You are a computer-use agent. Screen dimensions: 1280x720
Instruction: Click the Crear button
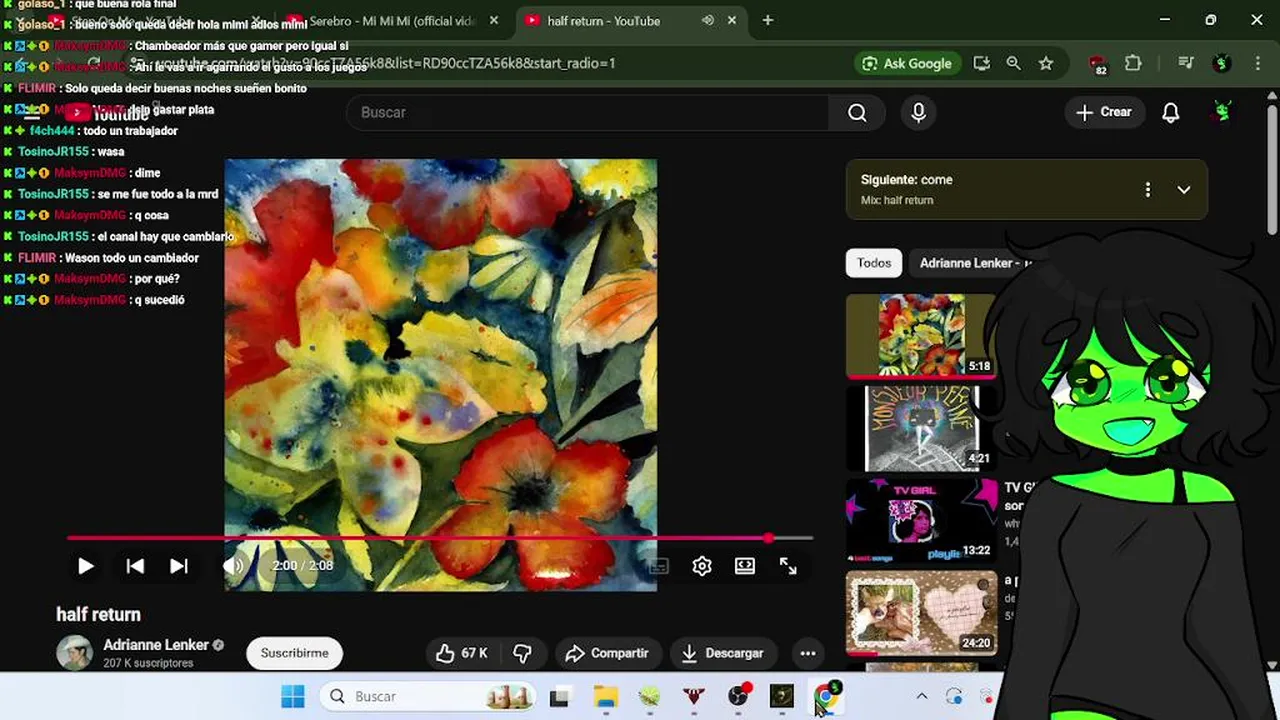pyautogui.click(x=1104, y=112)
